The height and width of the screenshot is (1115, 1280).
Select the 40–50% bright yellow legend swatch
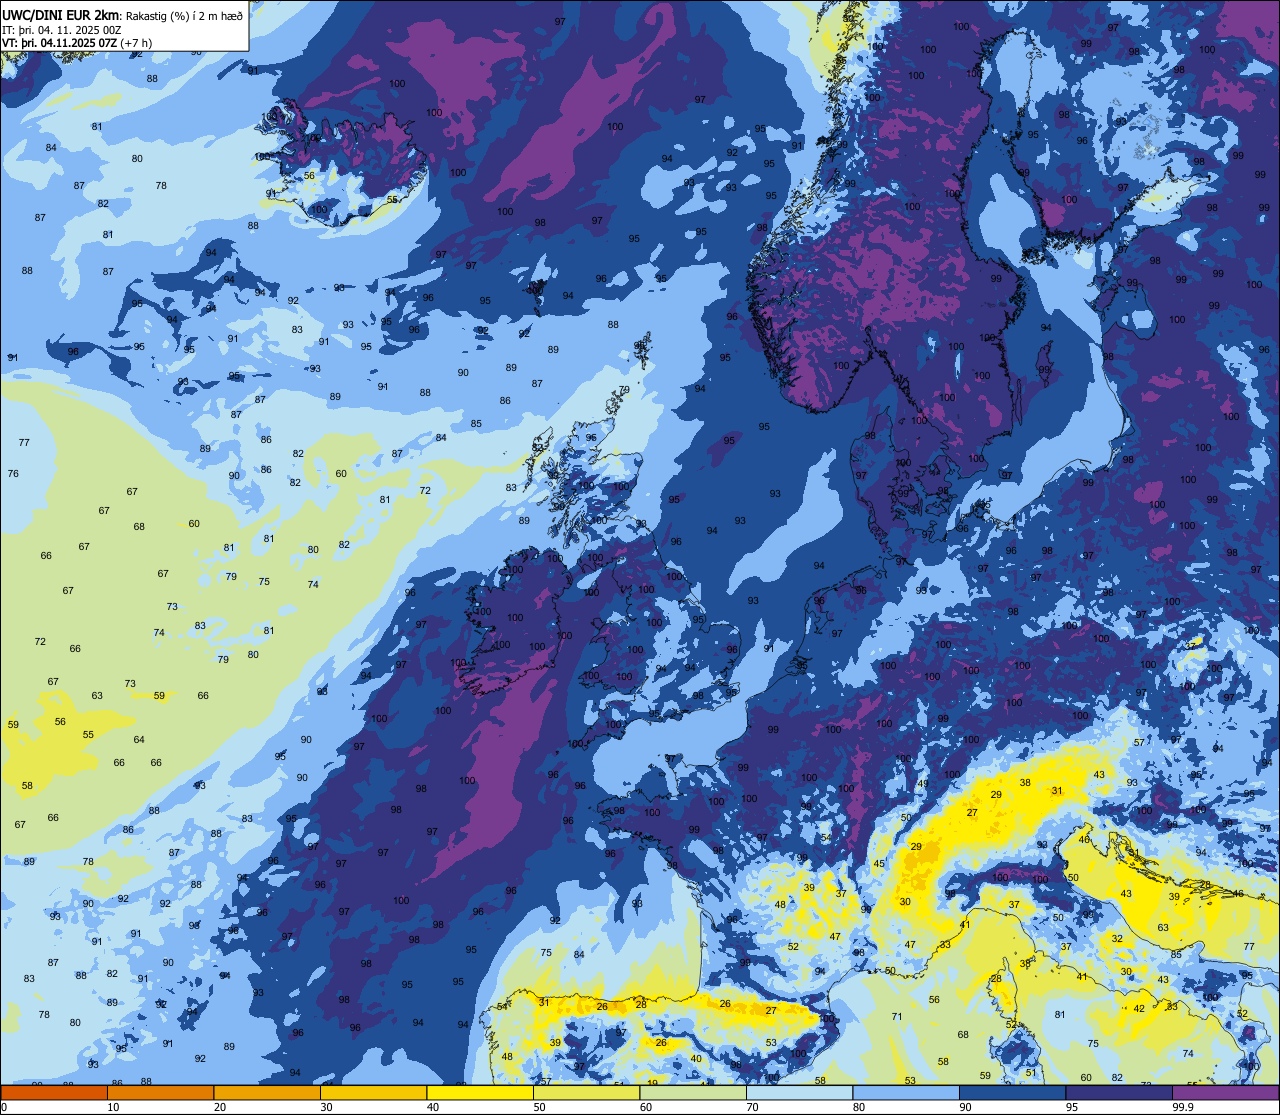click(x=480, y=1093)
